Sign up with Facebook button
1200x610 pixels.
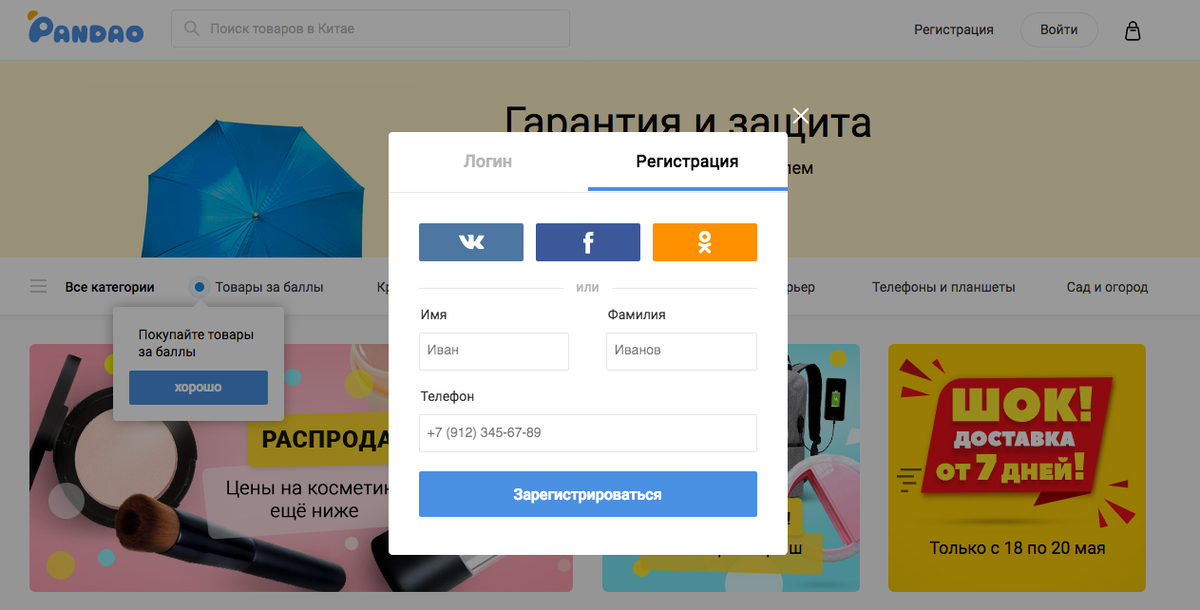(x=588, y=242)
